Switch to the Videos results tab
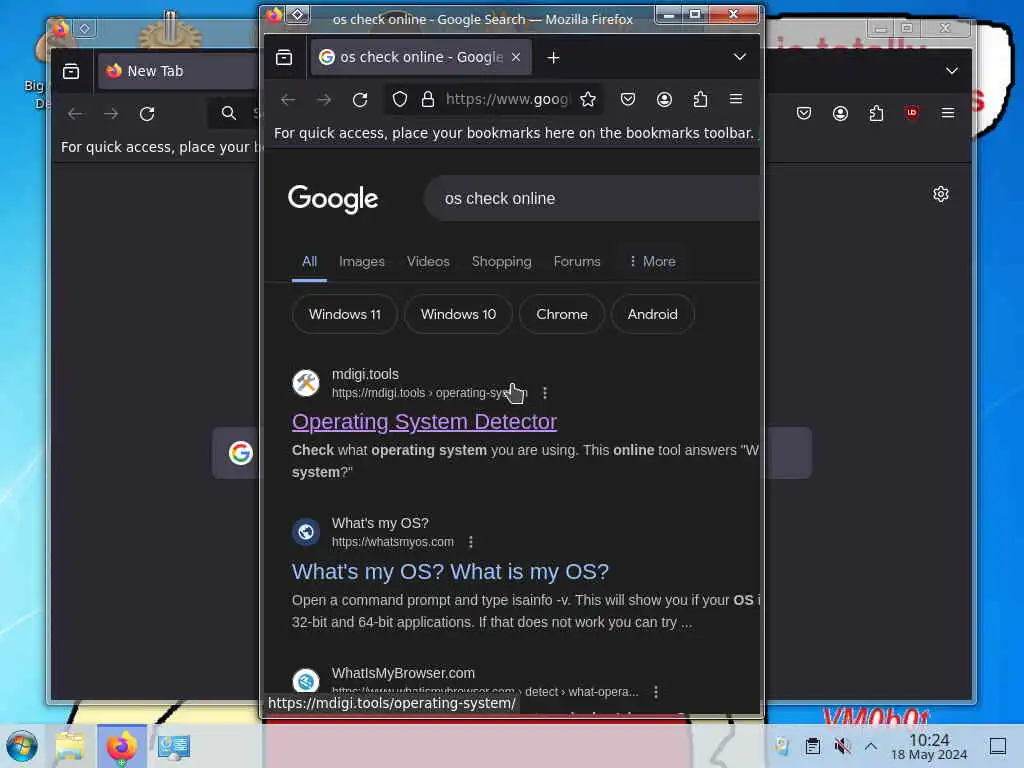 pos(428,262)
